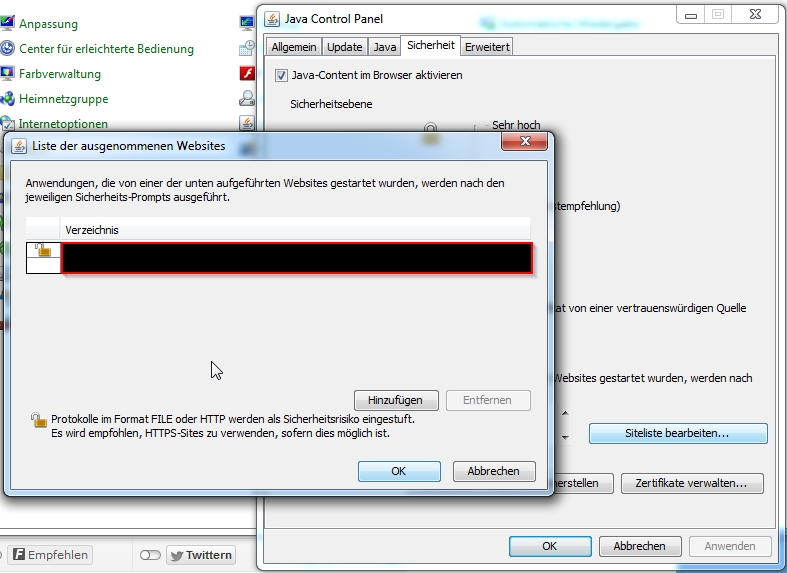
Task: Toggle Java-Content im Browser aktivieren checkbox
Action: click(281, 75)
